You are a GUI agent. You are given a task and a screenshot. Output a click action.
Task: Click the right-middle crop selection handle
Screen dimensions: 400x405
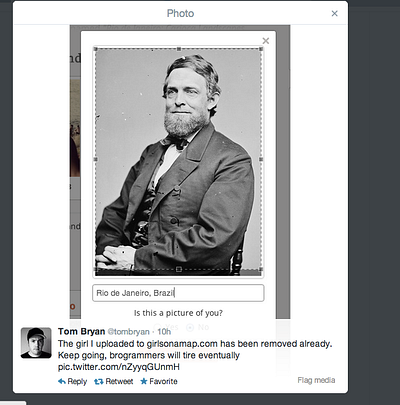click(x=261, y=159)
